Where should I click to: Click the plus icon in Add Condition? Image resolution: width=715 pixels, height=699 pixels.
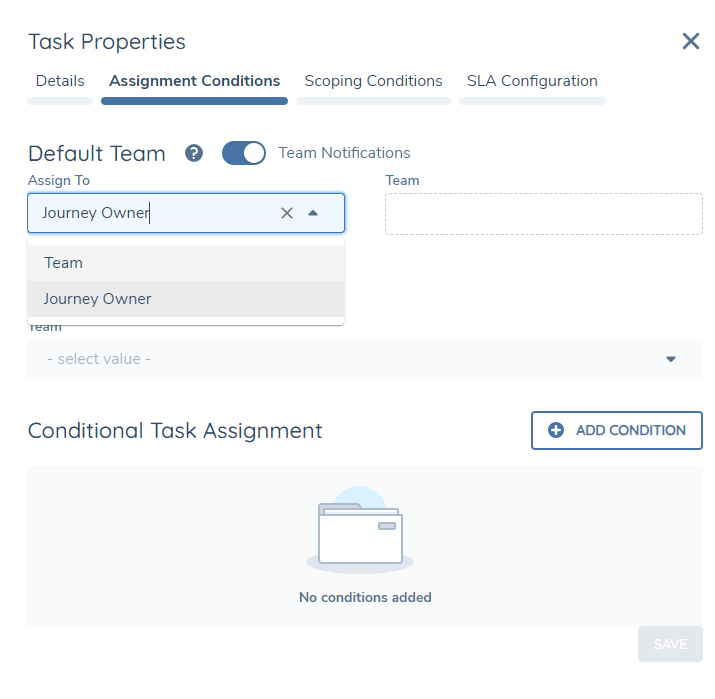(x=556, y=430)
